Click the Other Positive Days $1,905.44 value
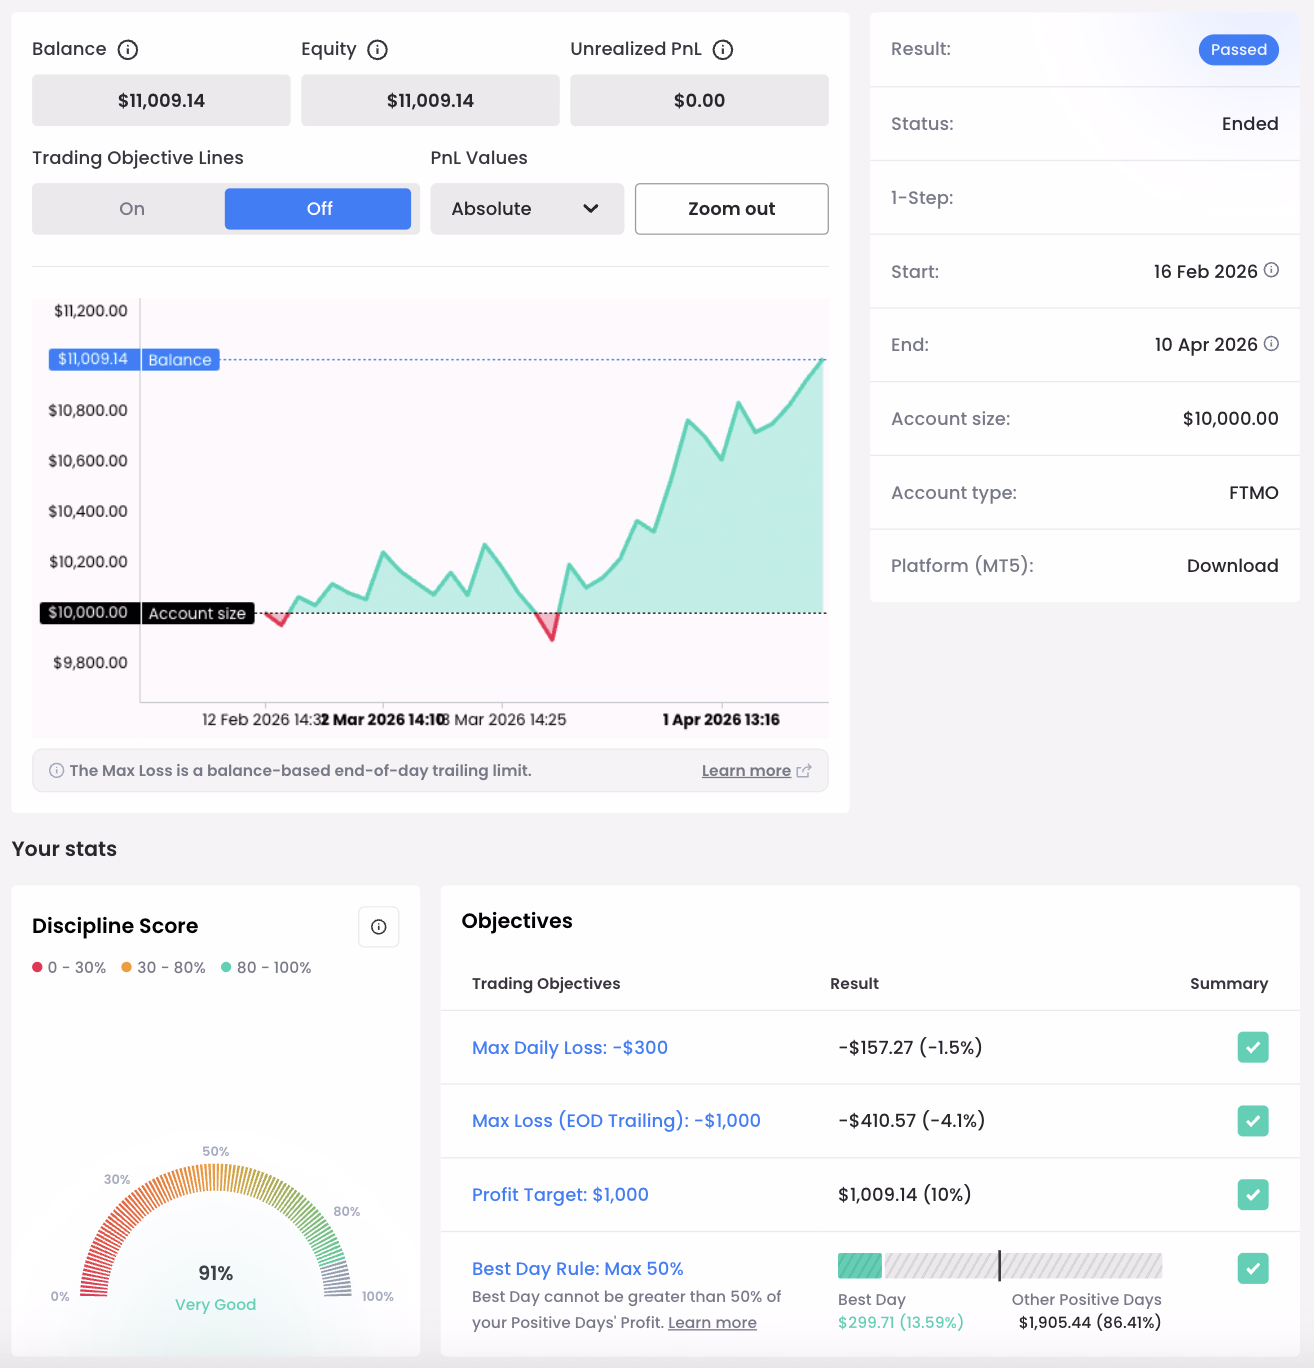Image resolution: width=1314 pixels, height=1368 pixels. pos(1090,1323)
